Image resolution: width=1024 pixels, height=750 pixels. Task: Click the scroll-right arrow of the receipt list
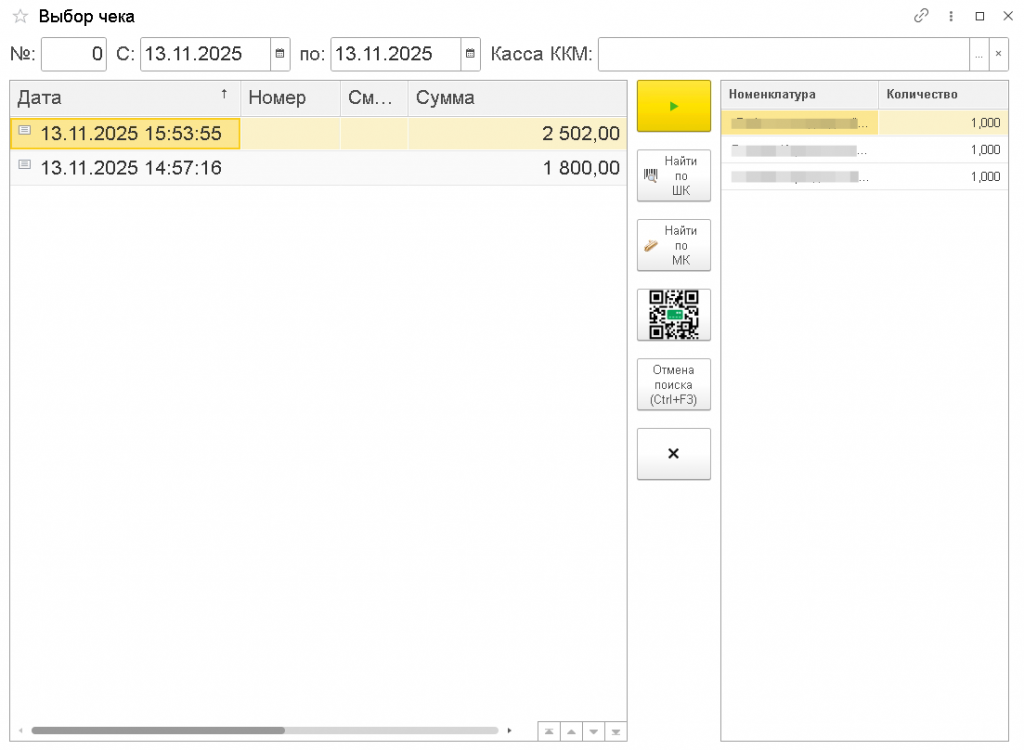[x=509, y=730]
